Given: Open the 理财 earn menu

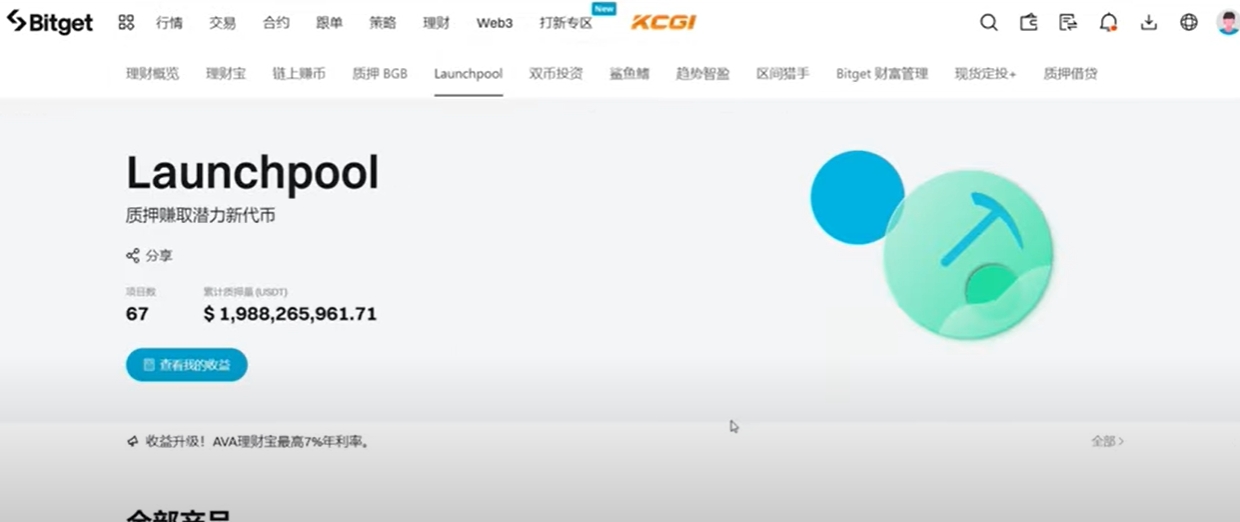Looking at the screenshot, I should [x=436, y=23].
